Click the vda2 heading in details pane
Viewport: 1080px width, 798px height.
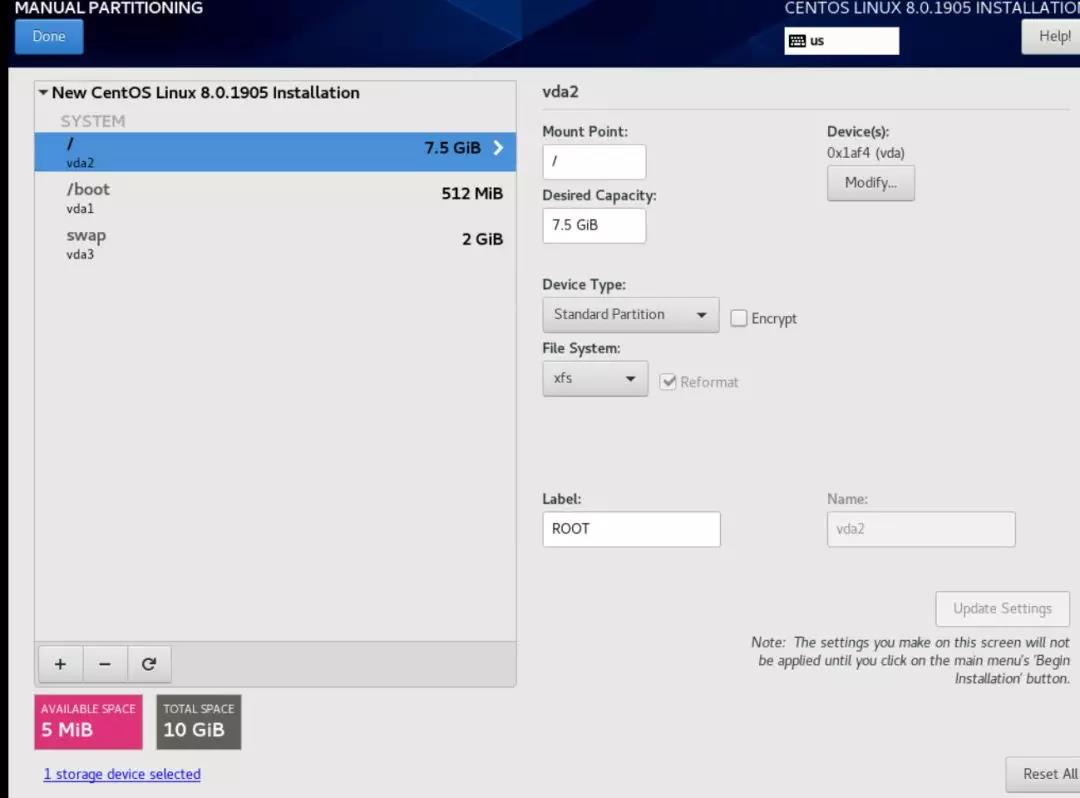(560, 92)
